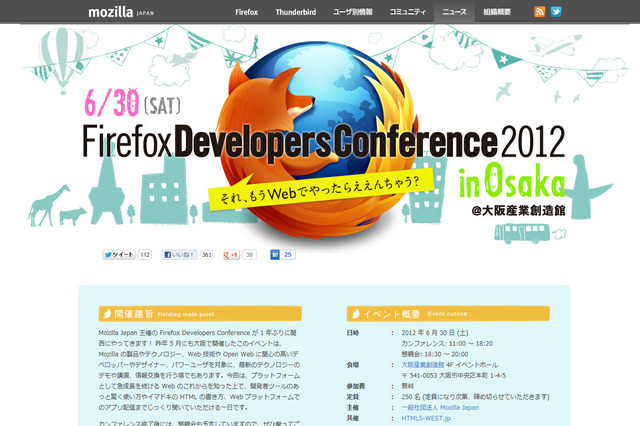Click the Google +1 button
This screenshot has height=426, width=640.
coord(231,255)
